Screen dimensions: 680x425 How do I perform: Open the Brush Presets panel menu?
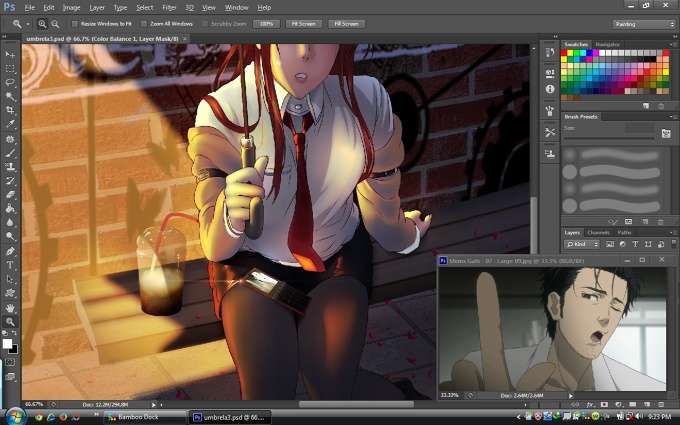click(673, 117)
